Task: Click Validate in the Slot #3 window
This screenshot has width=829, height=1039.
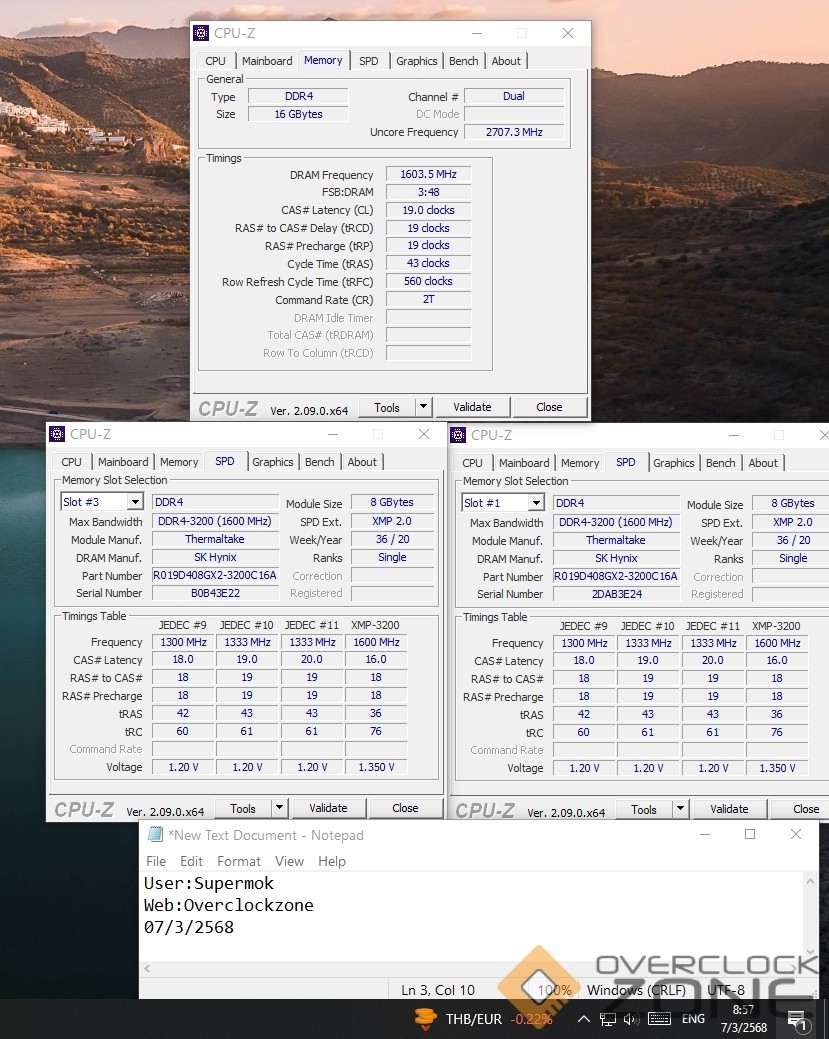Action: 328,808
